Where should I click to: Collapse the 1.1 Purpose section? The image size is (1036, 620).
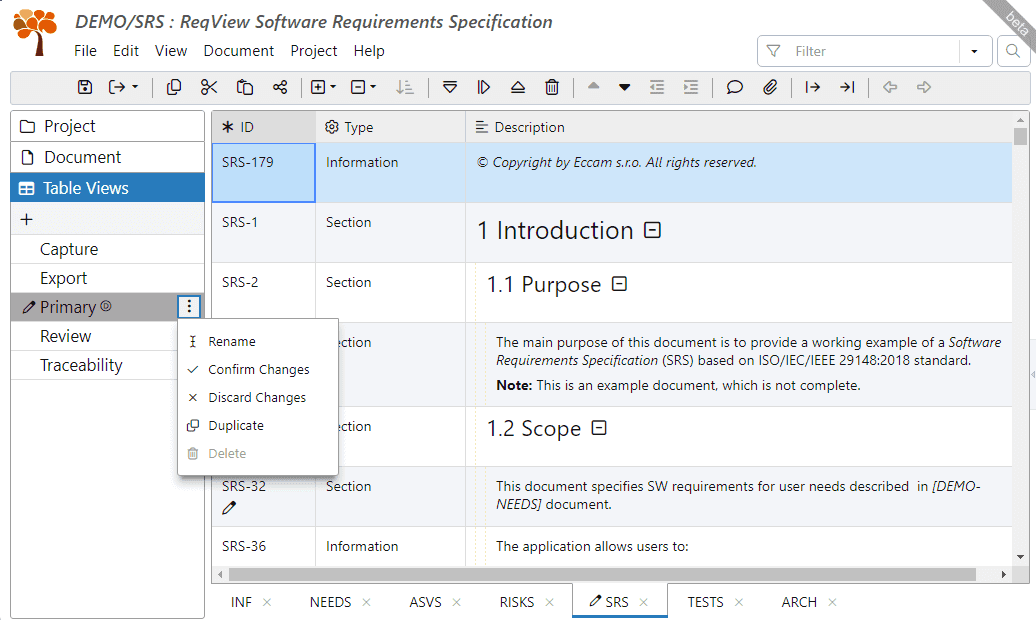pos(619,284)
